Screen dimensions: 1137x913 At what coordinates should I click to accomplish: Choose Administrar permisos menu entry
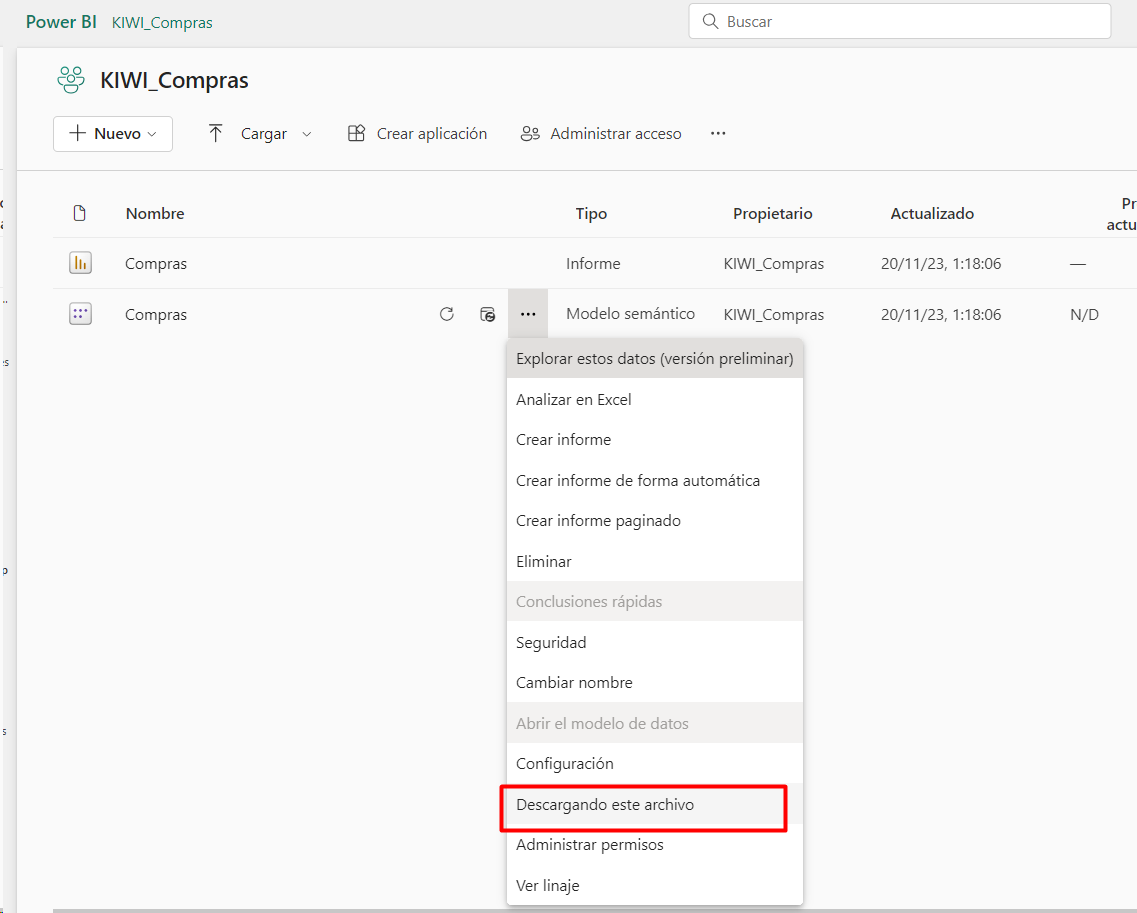coord(655,845)
